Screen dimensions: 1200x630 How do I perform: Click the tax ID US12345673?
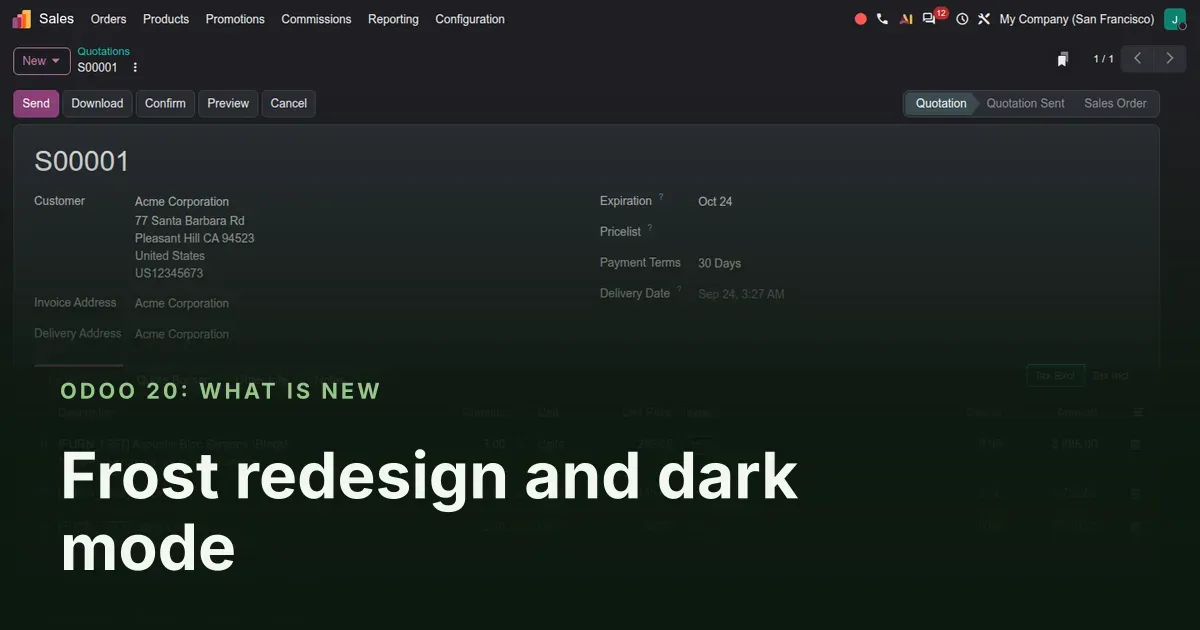pos(169,273)
